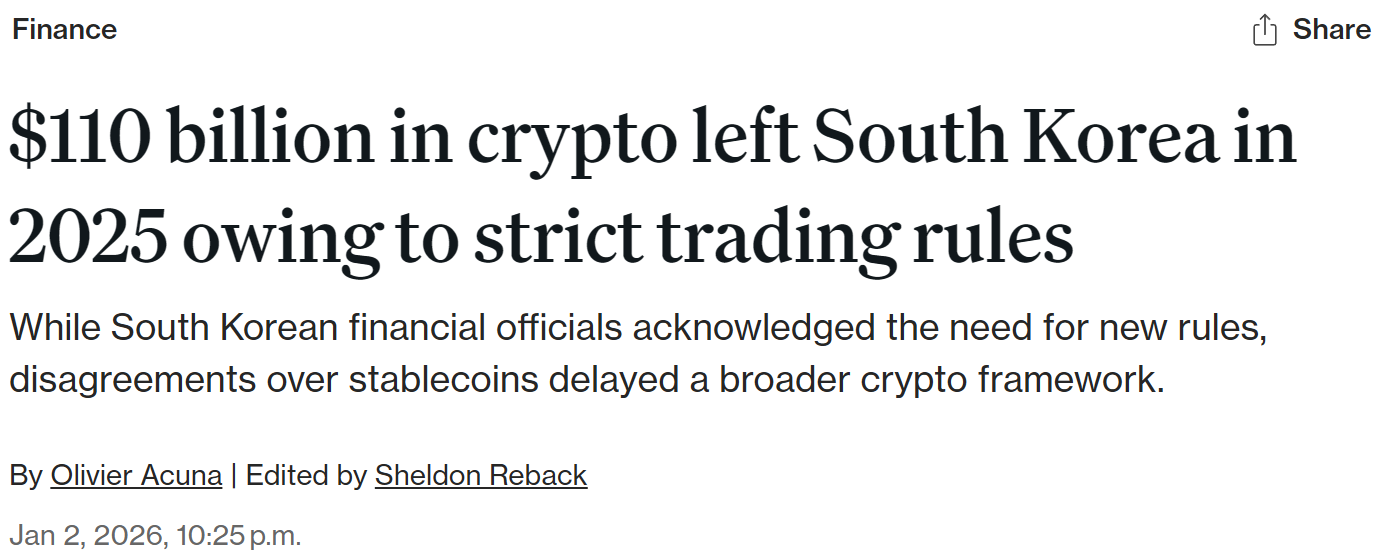Open Olivier Acuna's author page
Image resolution: width=1378 pixels, height=556 pixels.
coord(136,475)
